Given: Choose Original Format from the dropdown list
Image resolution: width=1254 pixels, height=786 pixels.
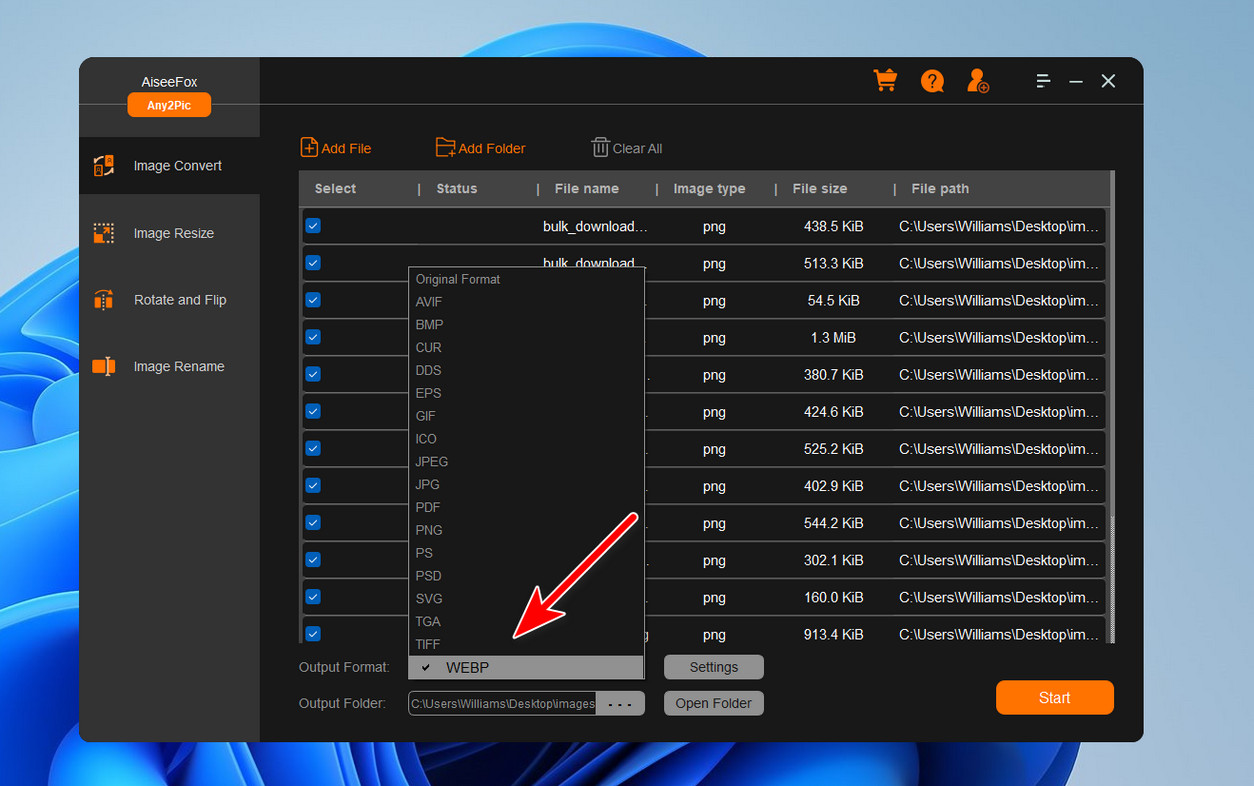Looking at the screenshot, I should coord(526,279).
